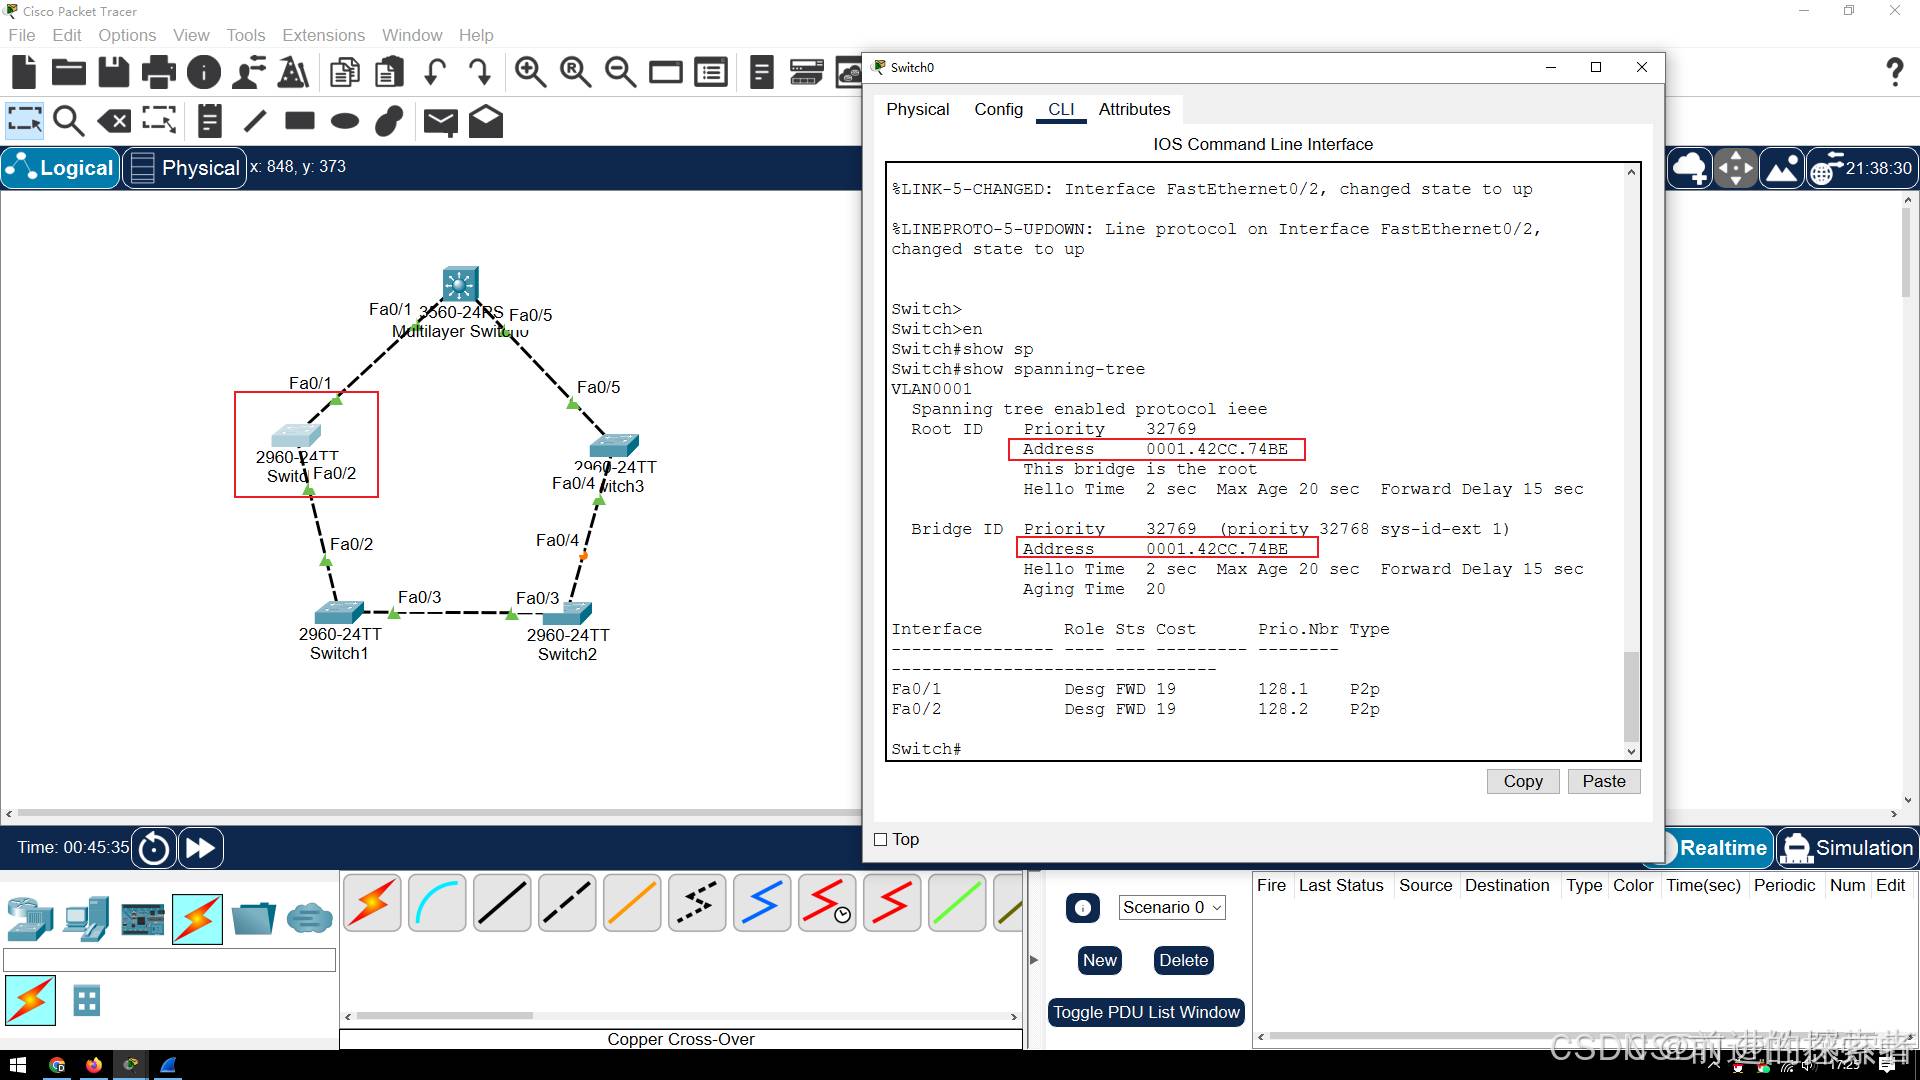Select the Phone cable connection
The image size is (1920, 1080).
697,903
